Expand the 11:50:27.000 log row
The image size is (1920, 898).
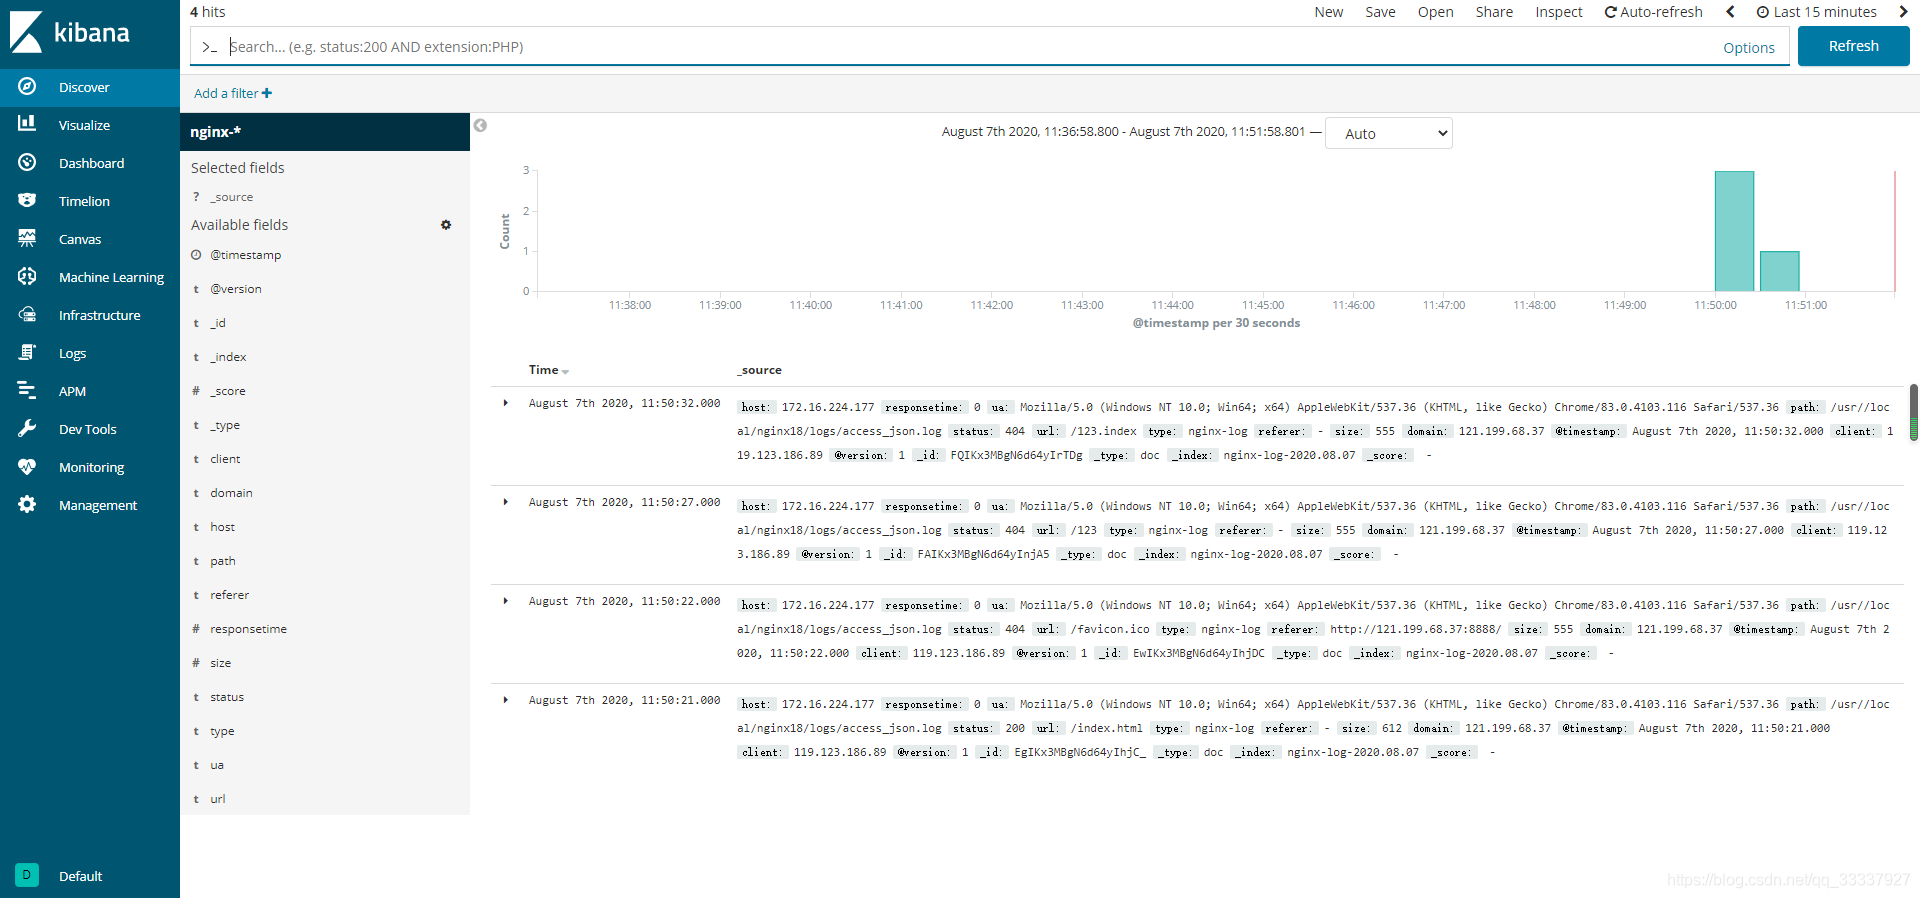coord(506,502)
